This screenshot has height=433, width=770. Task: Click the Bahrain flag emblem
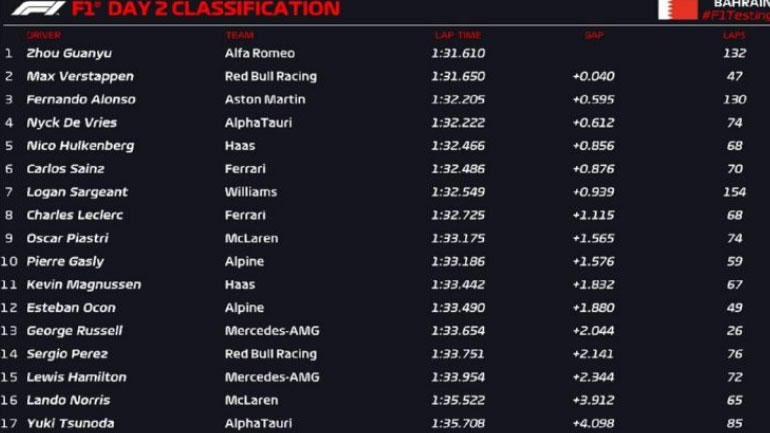pos(677,7)
